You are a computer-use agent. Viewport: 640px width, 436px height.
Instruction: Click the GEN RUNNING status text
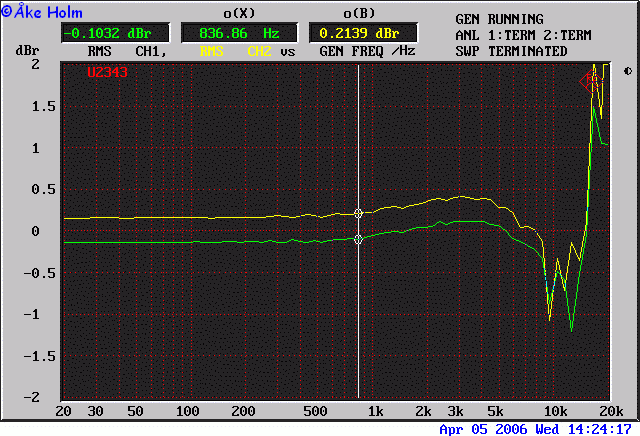[499, 19]
